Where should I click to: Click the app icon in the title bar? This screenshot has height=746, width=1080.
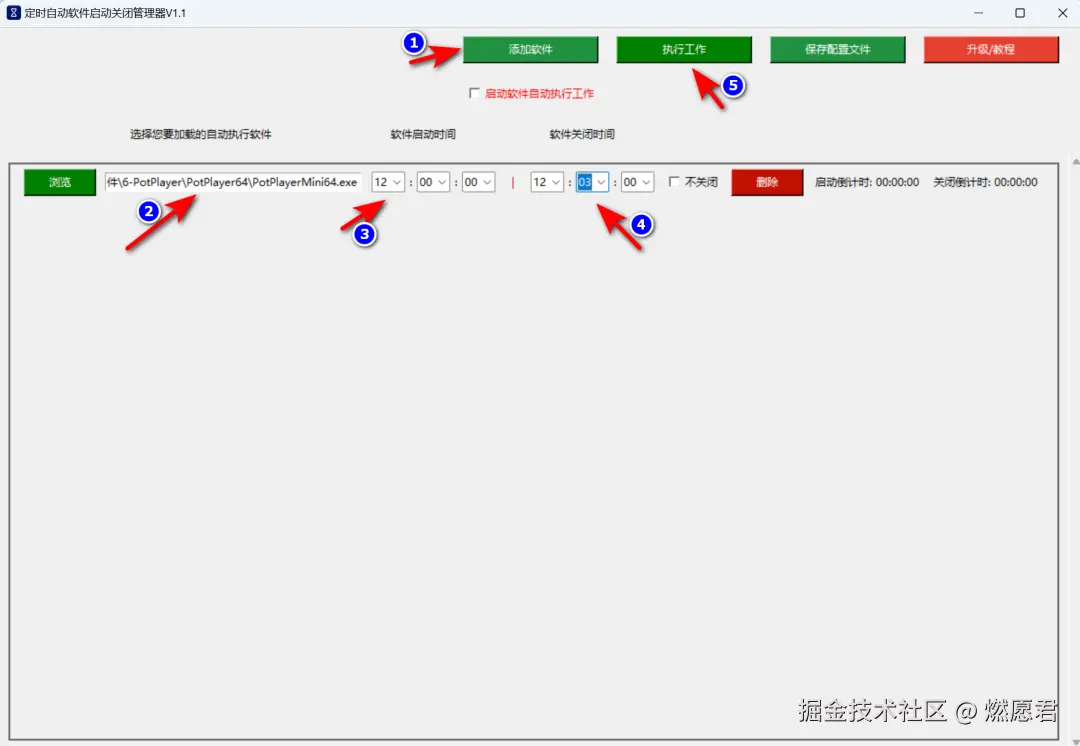point(12,13)
